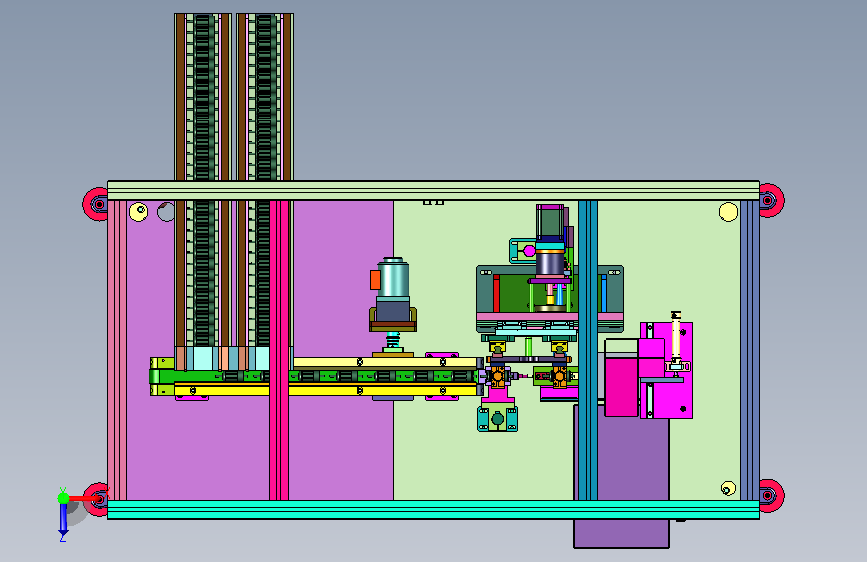The width and height of the screenshot is (867, 562).
Task: Select the magenta round knob near press
Action: (529, 251)
